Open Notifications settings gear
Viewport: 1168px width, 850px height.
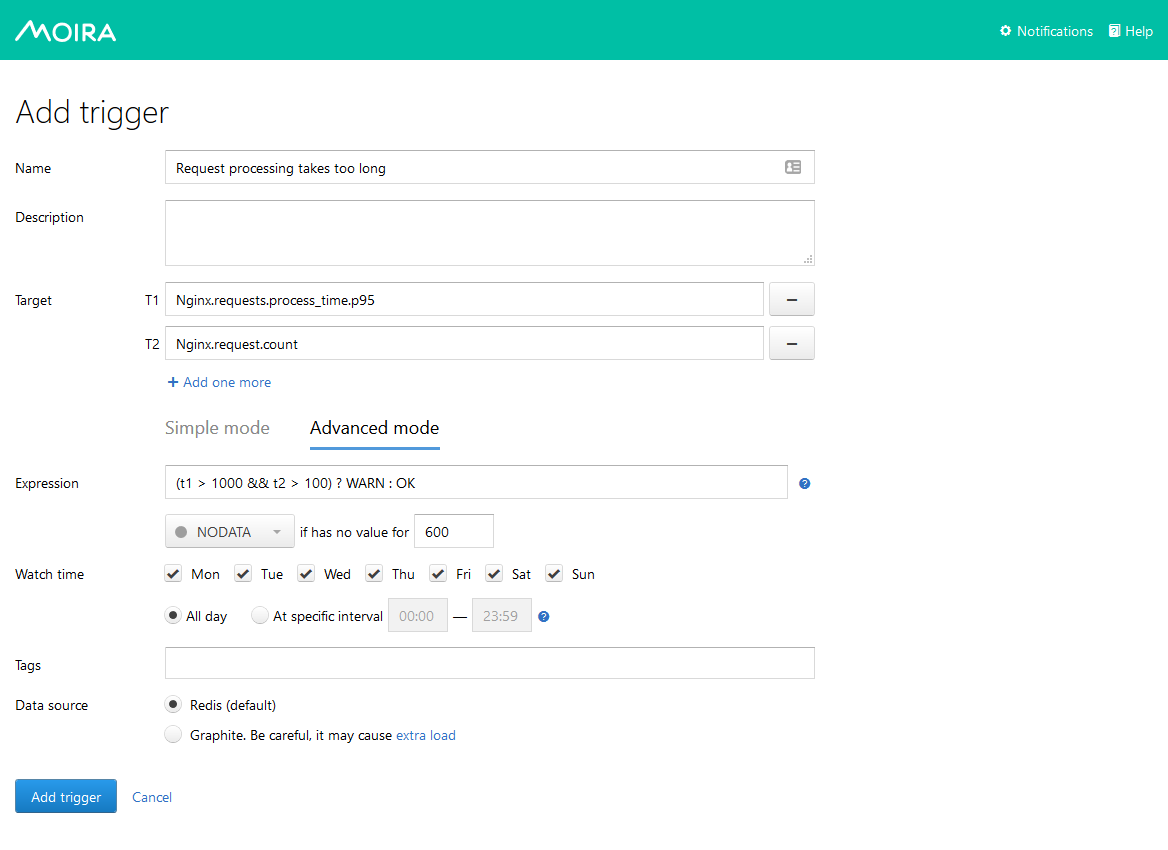(1006, 31)
